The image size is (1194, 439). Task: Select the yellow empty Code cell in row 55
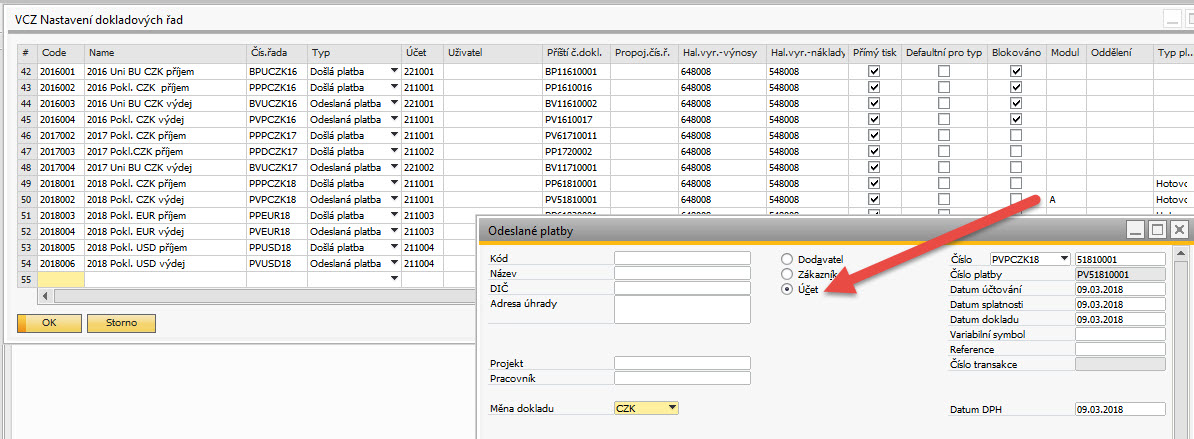[x=62, y=280]
